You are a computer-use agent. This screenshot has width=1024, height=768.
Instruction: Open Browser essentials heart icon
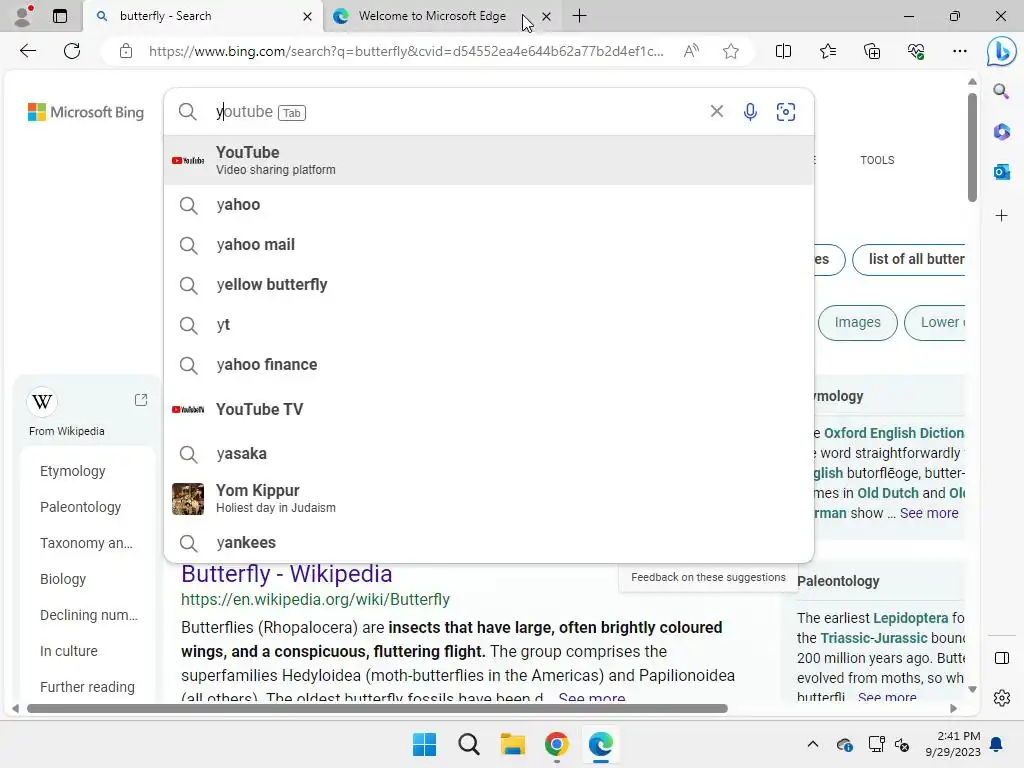click(x=916, y=51)
